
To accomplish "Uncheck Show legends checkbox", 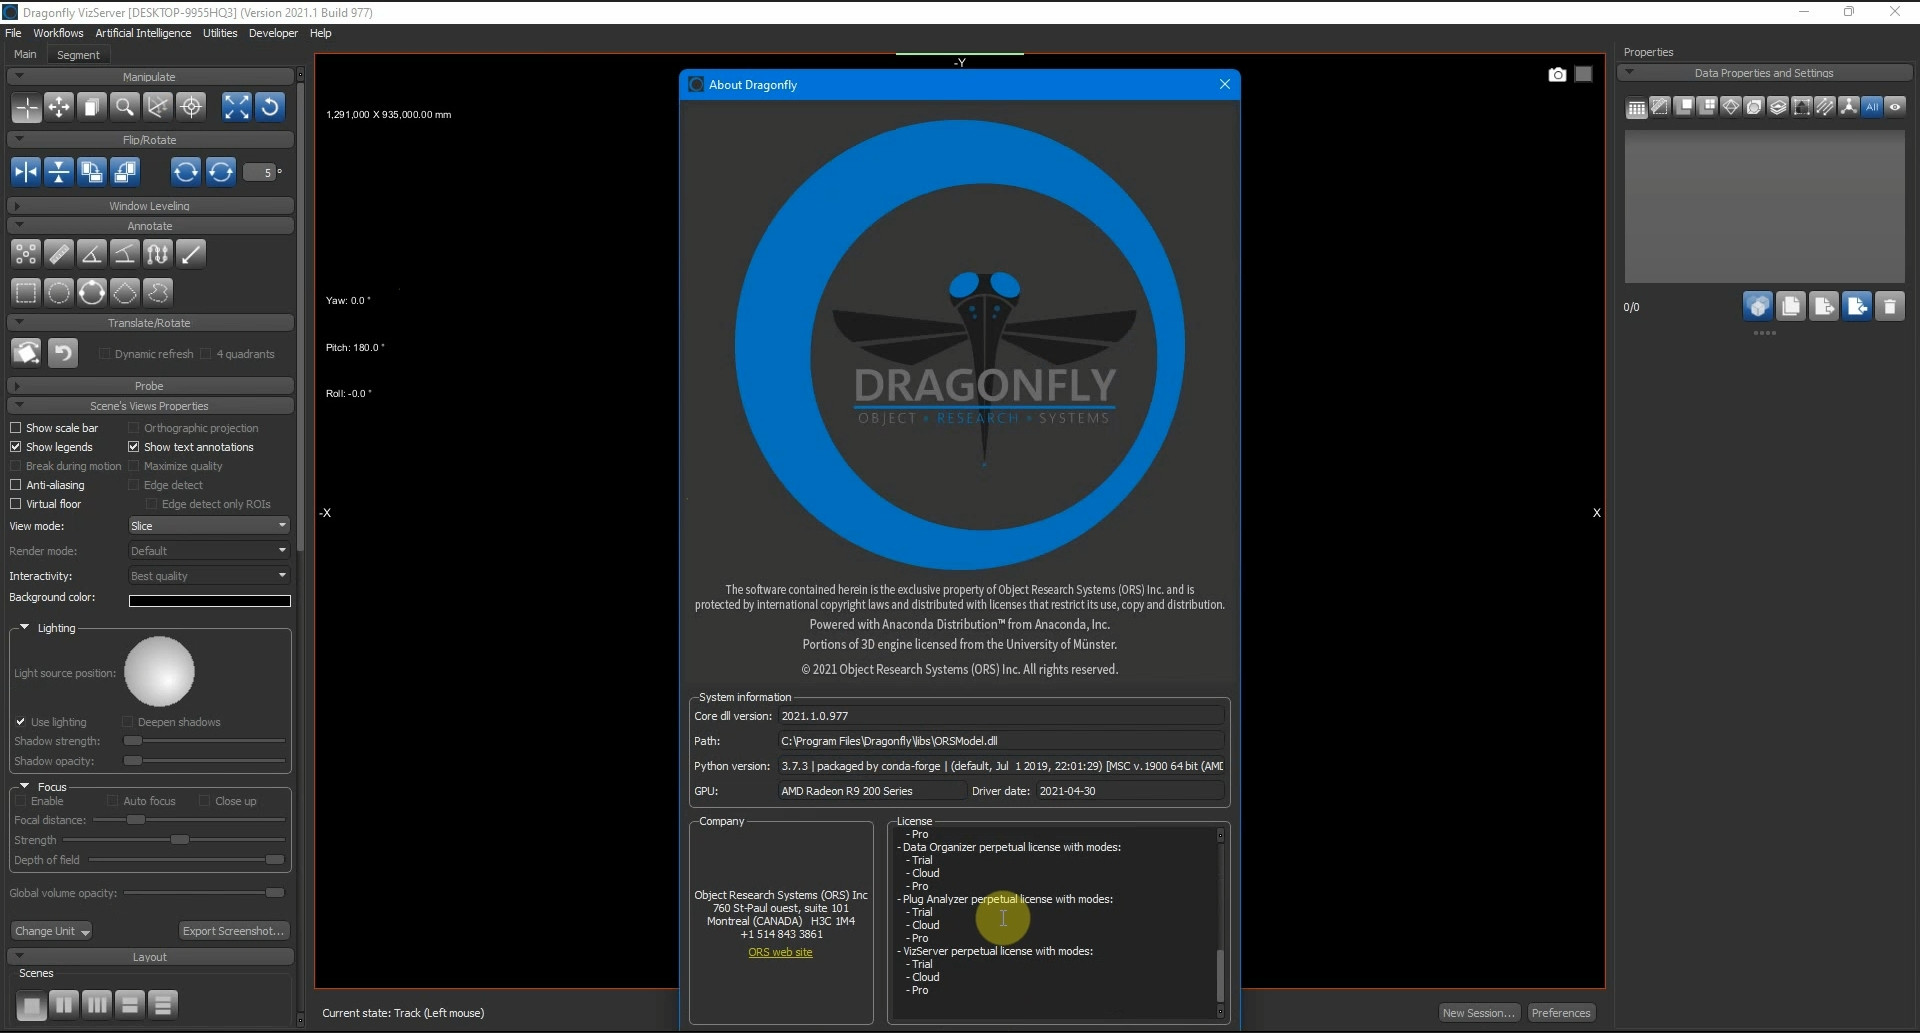I will click(16, 447).
